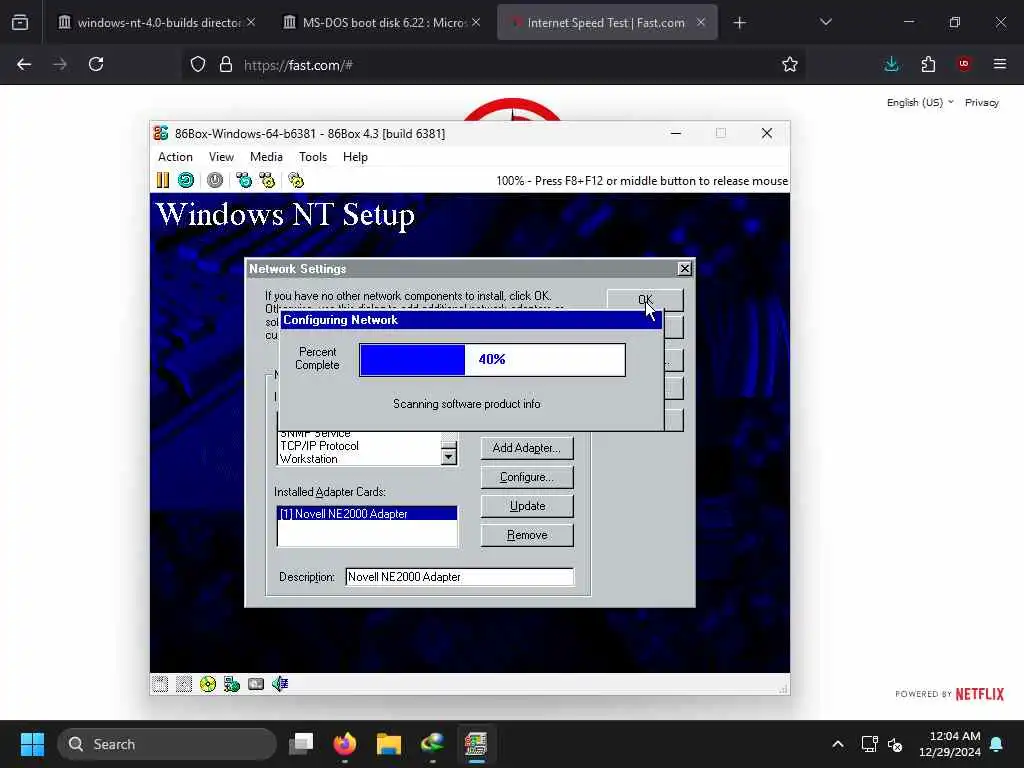This screenshot has width=1024, height=768.
Task: Show hidden system tray icons
Action: click(x=838, y=744)
